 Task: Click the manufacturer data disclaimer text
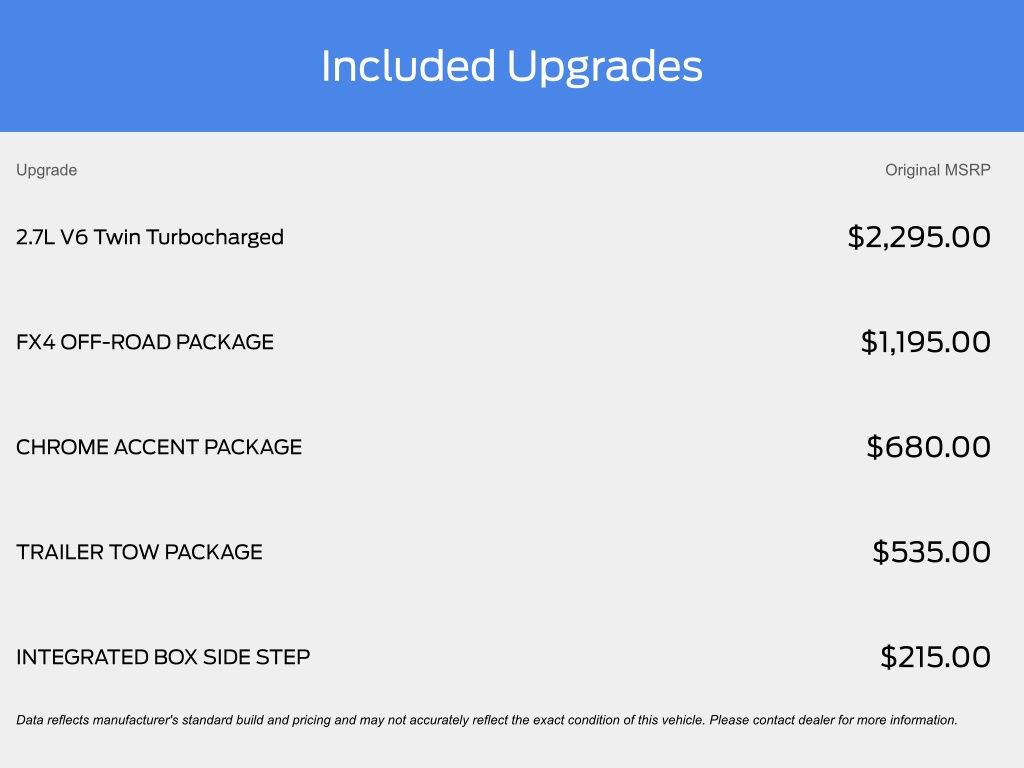point(487,720)
